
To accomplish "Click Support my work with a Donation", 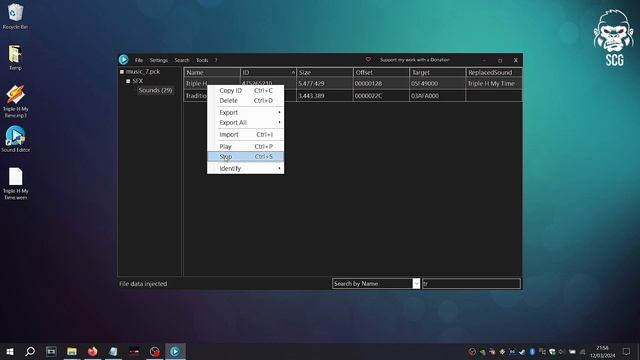I will click(415, 60).
